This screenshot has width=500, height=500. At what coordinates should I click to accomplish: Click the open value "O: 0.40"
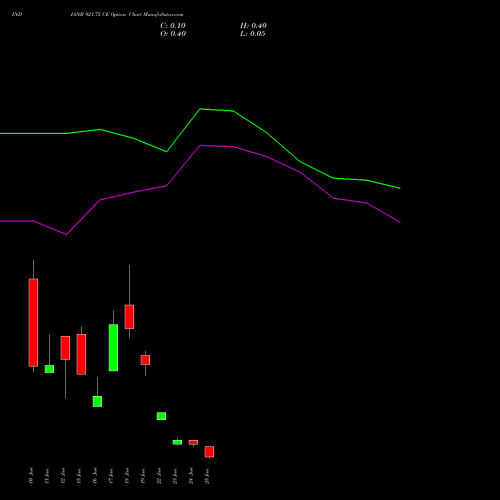tap(173, 34)
